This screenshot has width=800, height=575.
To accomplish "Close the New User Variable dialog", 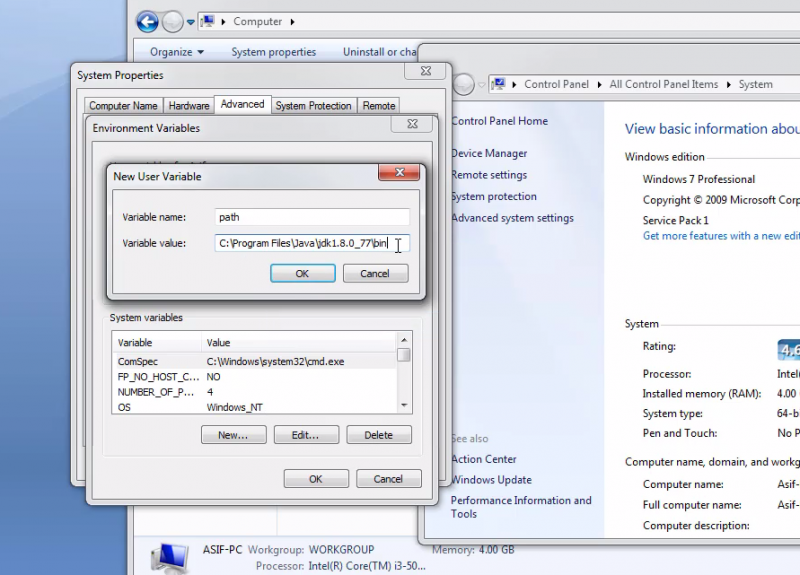I will coord(399,172).
